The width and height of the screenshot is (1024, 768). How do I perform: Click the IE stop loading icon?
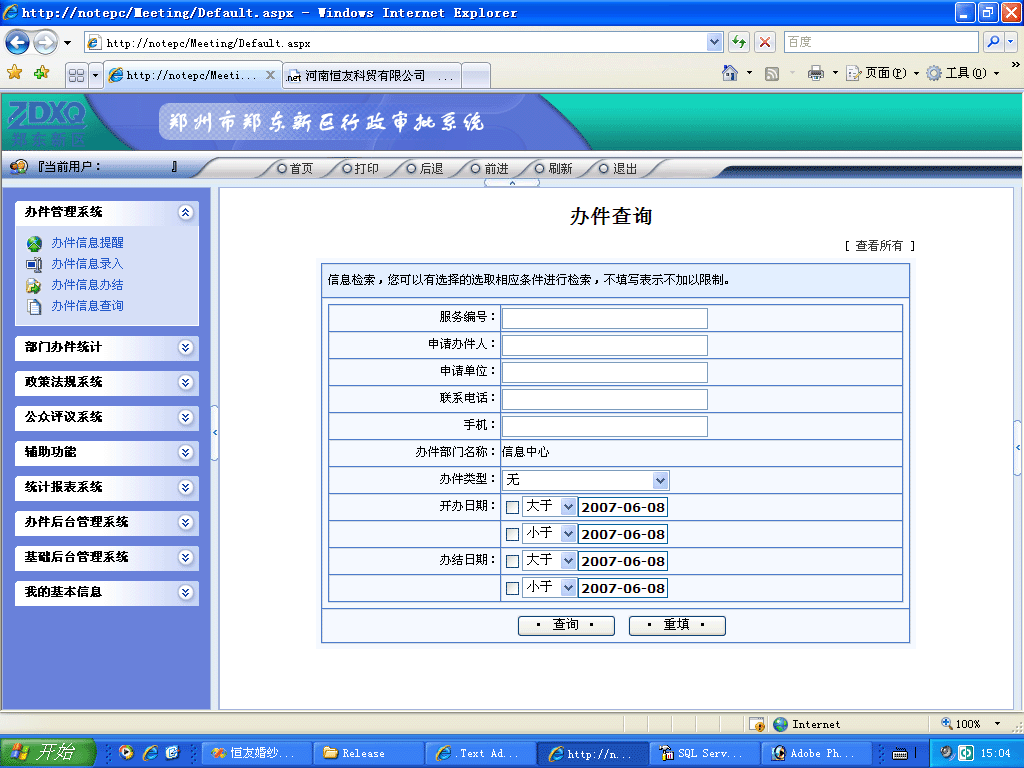pyautogui.click(x=765, y=43)
